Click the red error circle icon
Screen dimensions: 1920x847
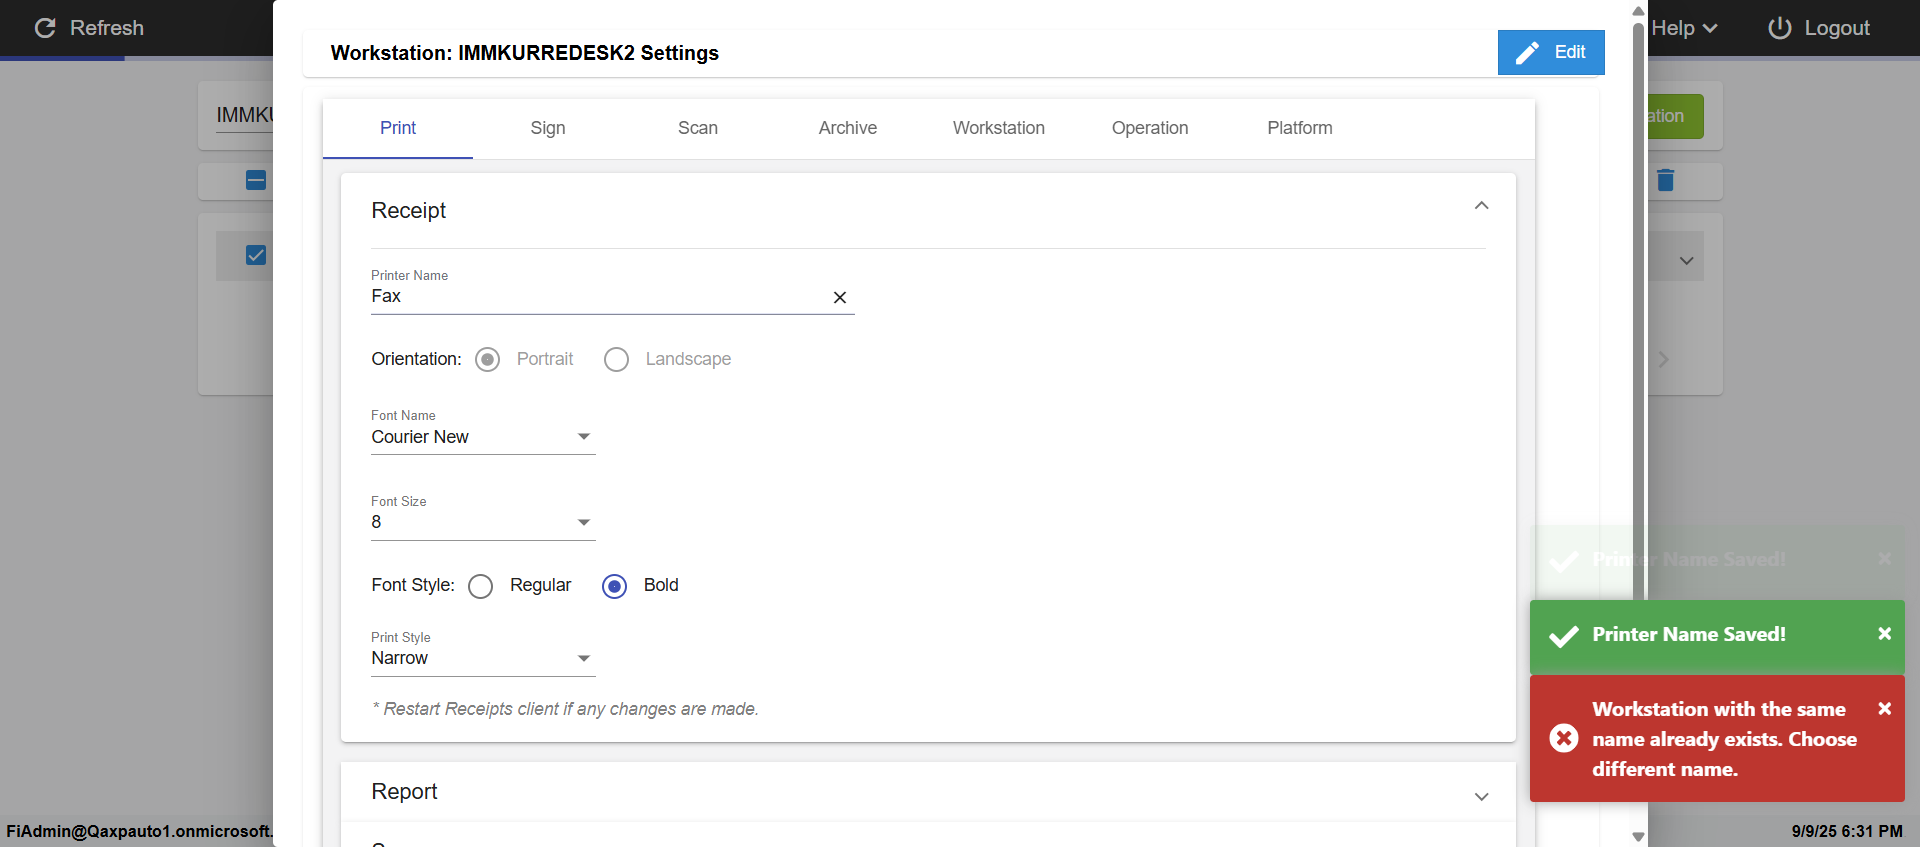[x=1564, y=738]
